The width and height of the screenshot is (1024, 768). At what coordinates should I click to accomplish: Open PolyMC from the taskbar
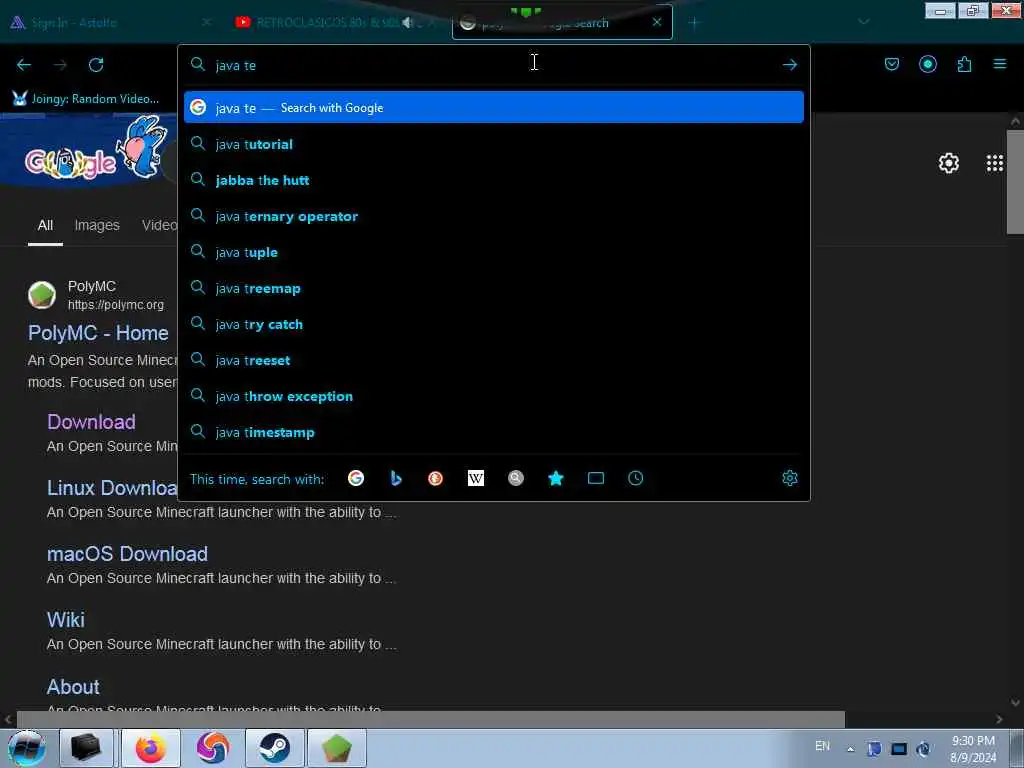click(x=337, y=748)
